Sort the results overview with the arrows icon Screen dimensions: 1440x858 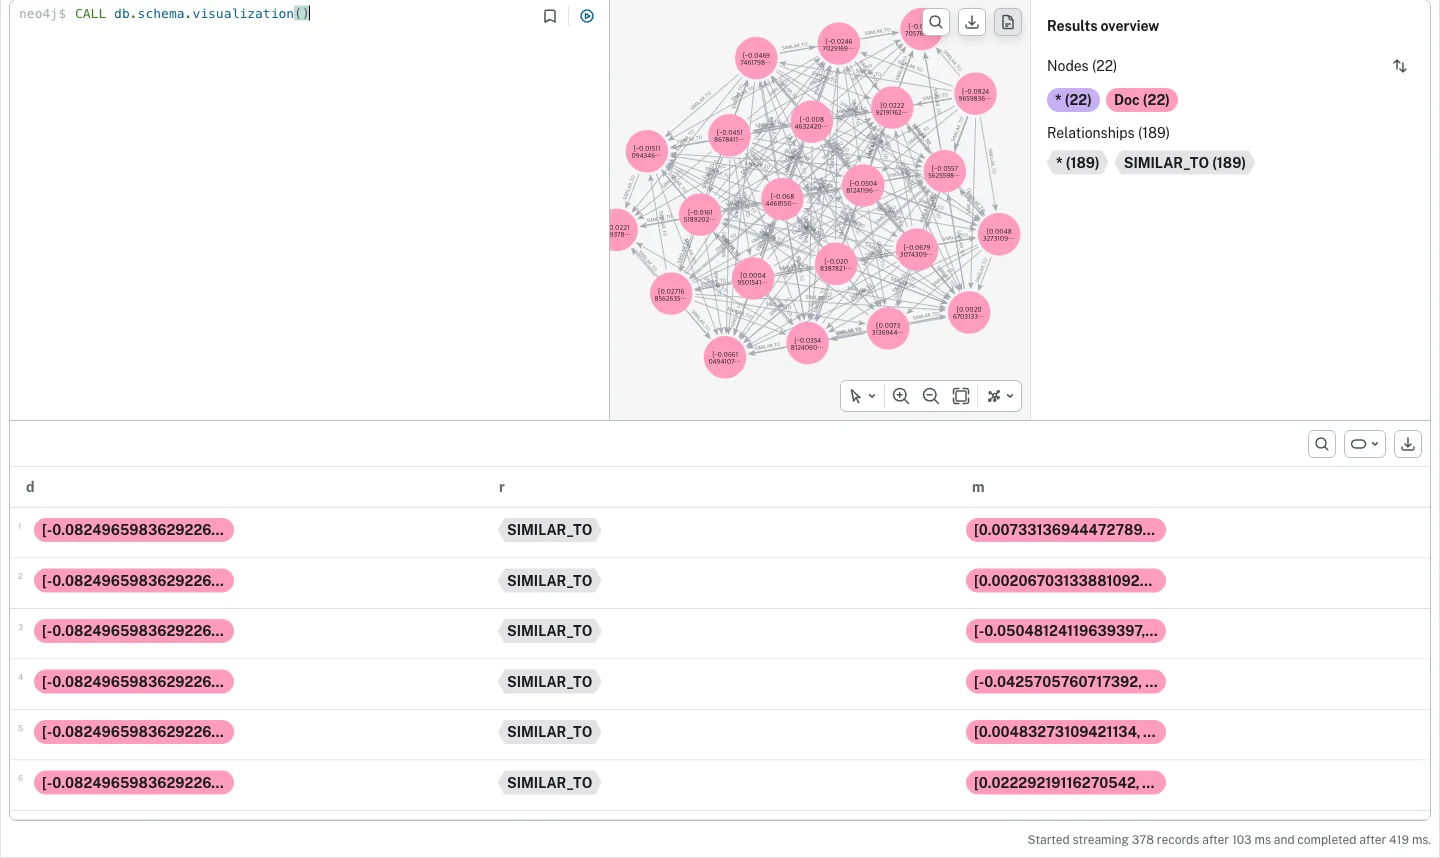[1400, 66]
